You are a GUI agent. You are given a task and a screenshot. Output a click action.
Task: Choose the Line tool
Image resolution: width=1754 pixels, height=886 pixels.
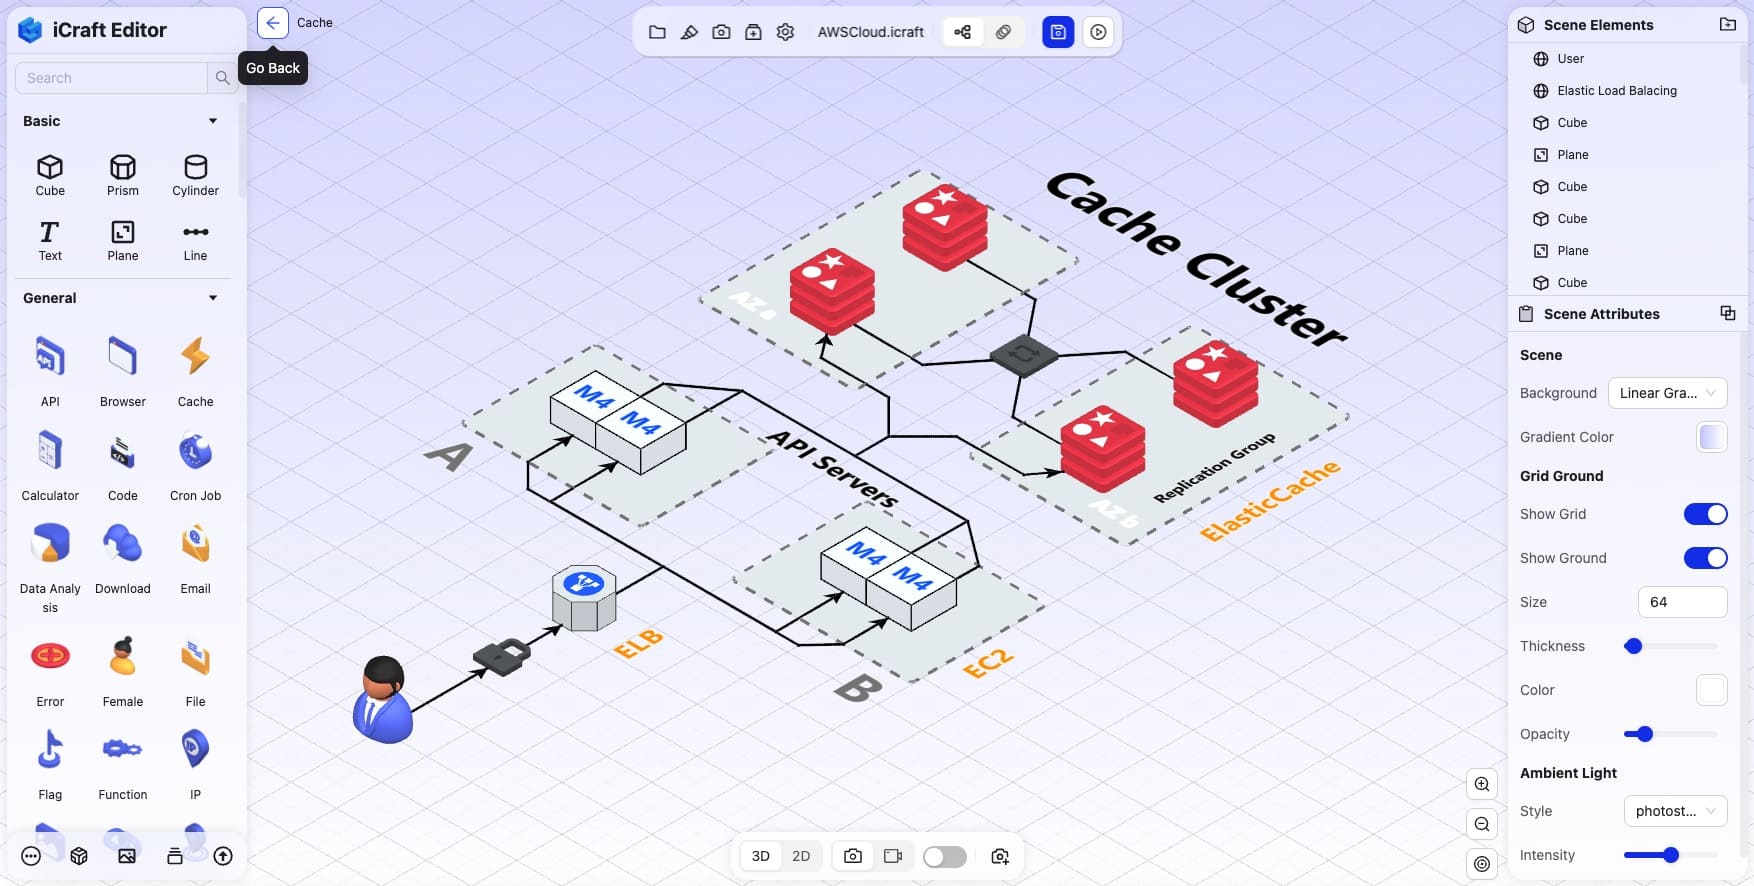pos(195,240)
